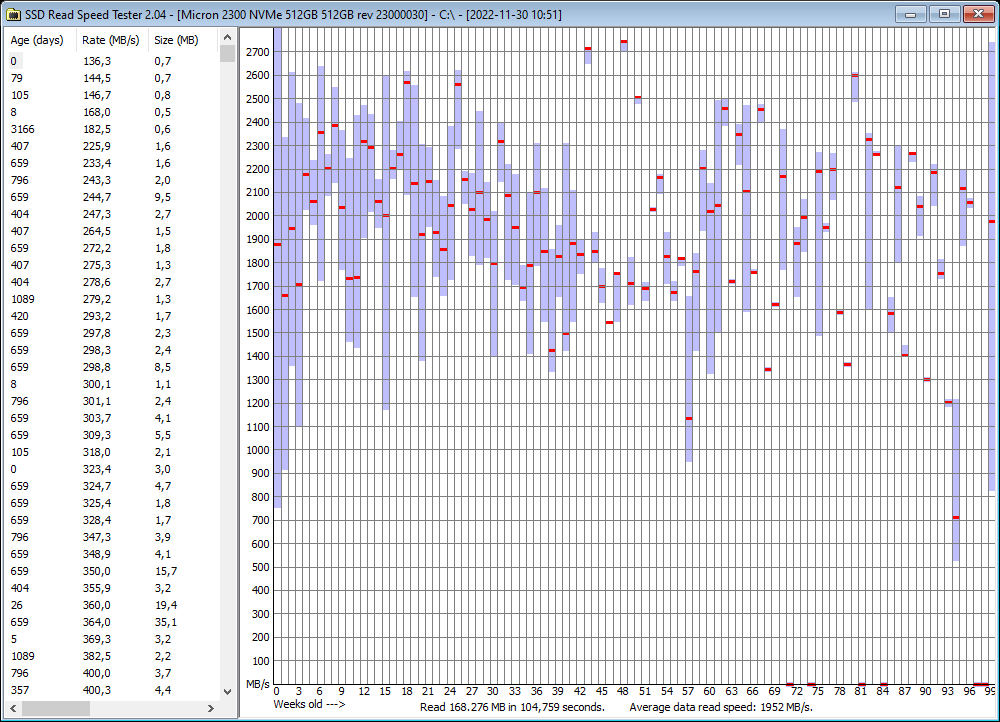This screenshot has width=1000, height=722.
Task: Select the row with rate 225,9
Action: click(112, 146)
